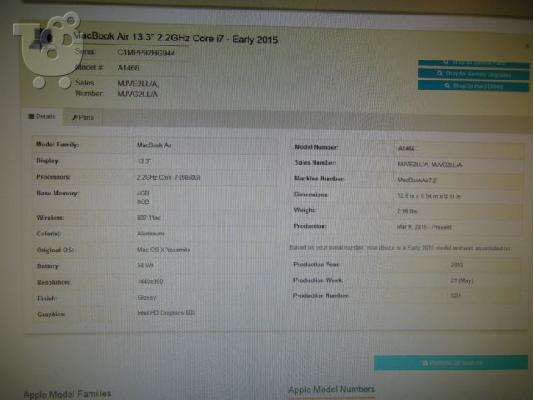Click the Sales Number value in the right table
Screen dimensions: 534x400
click(x=430, y=165)
